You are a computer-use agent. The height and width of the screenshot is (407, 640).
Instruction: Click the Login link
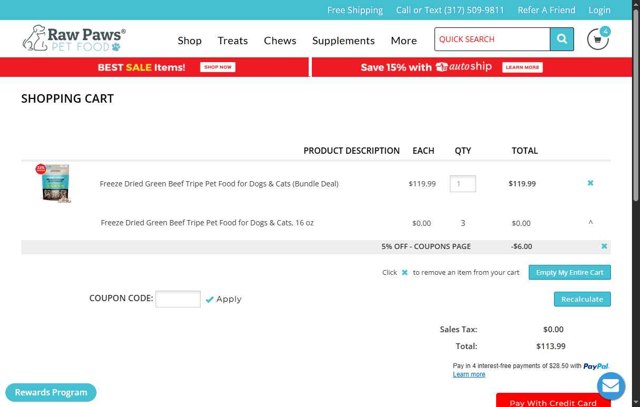(599, 10)
